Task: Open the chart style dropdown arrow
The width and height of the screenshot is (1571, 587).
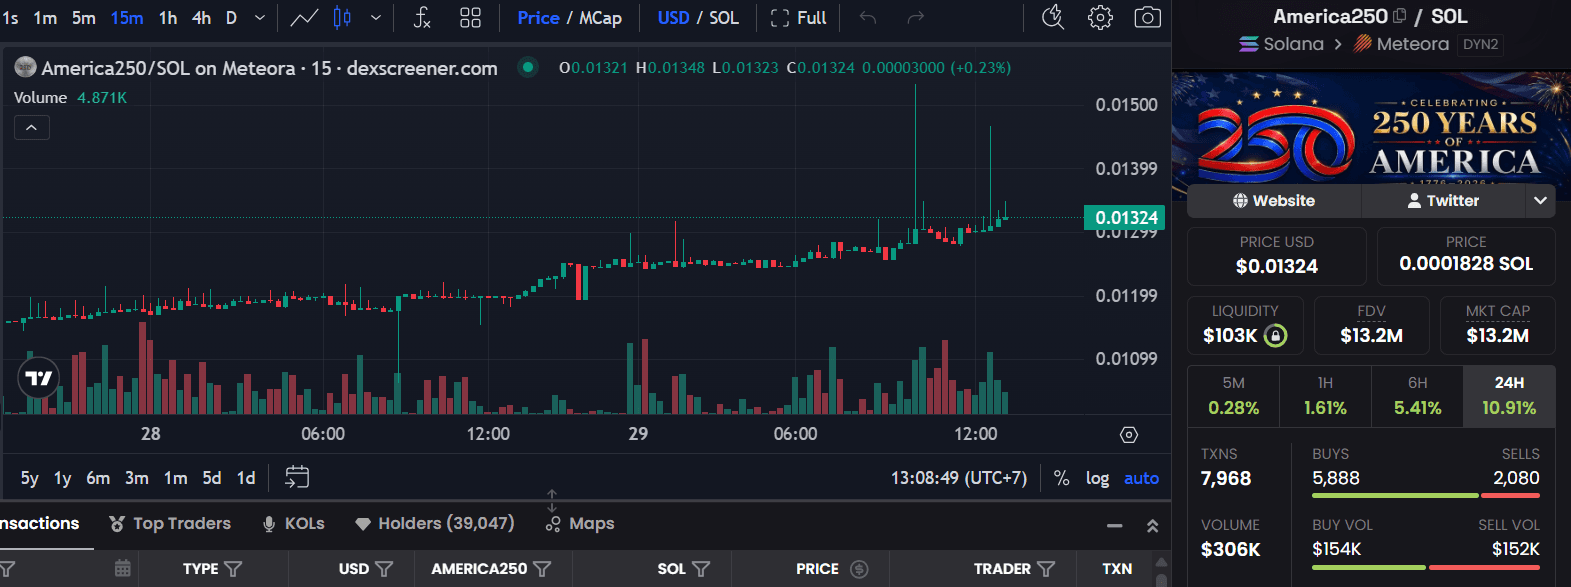Action: pos(376,18)
